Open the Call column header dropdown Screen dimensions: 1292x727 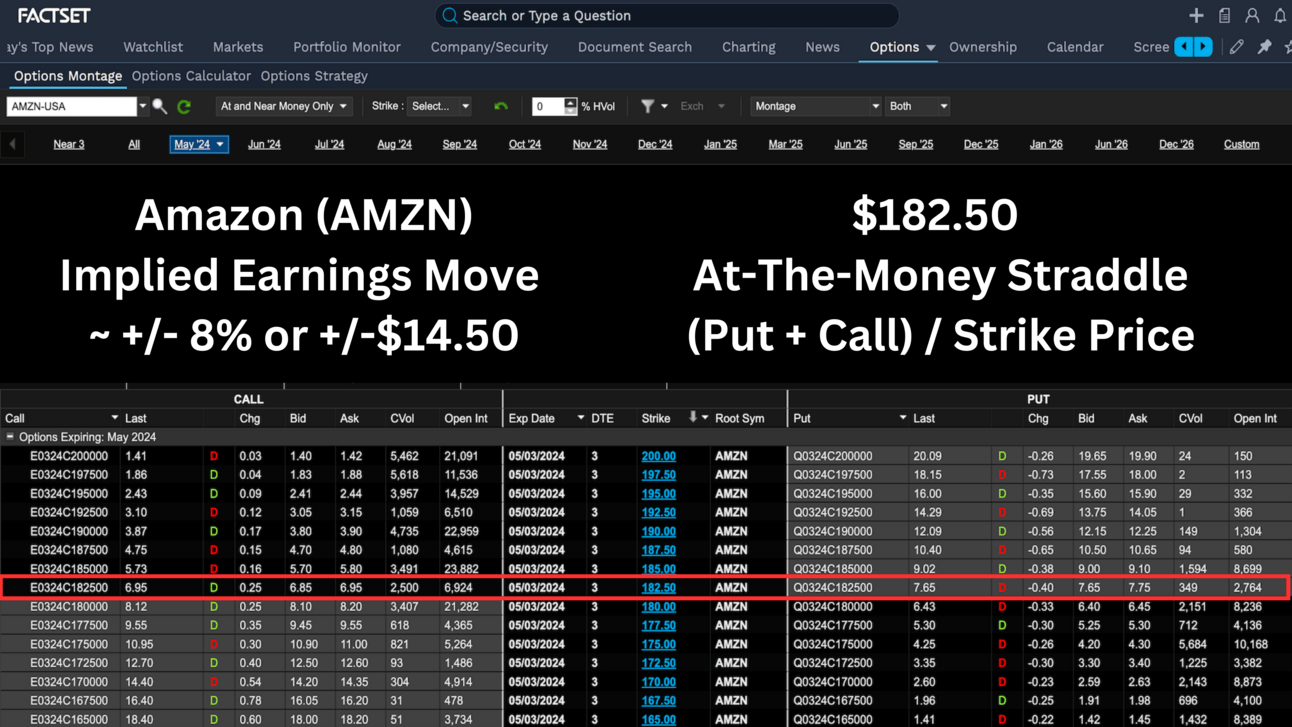coord(114,418)
